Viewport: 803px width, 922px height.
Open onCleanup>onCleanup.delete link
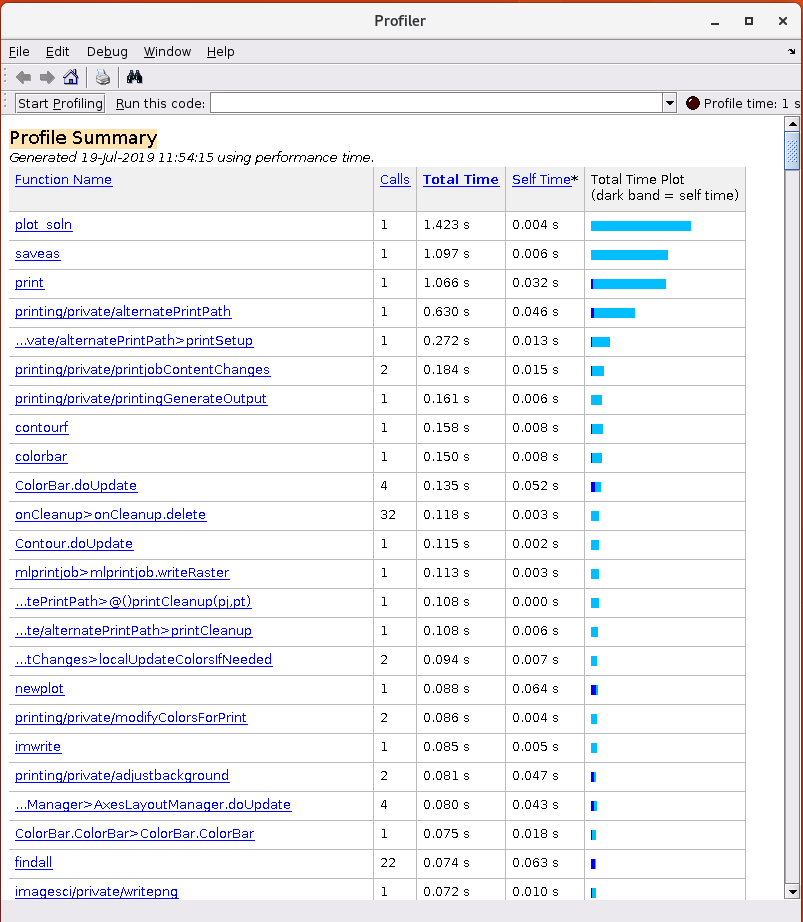(111, 515)
